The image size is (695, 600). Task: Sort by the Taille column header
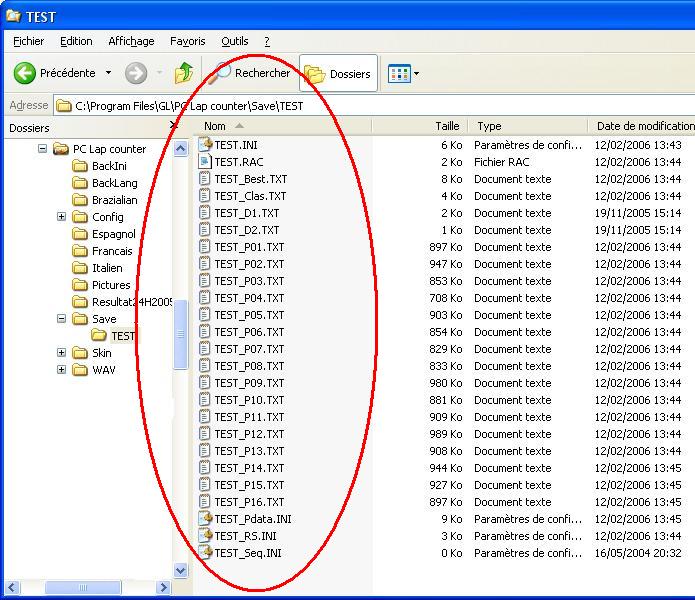tap(420, 126)
